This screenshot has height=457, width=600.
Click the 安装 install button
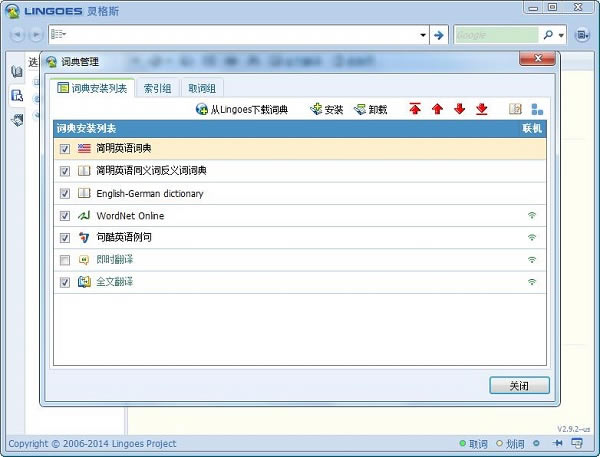[327, 110]
